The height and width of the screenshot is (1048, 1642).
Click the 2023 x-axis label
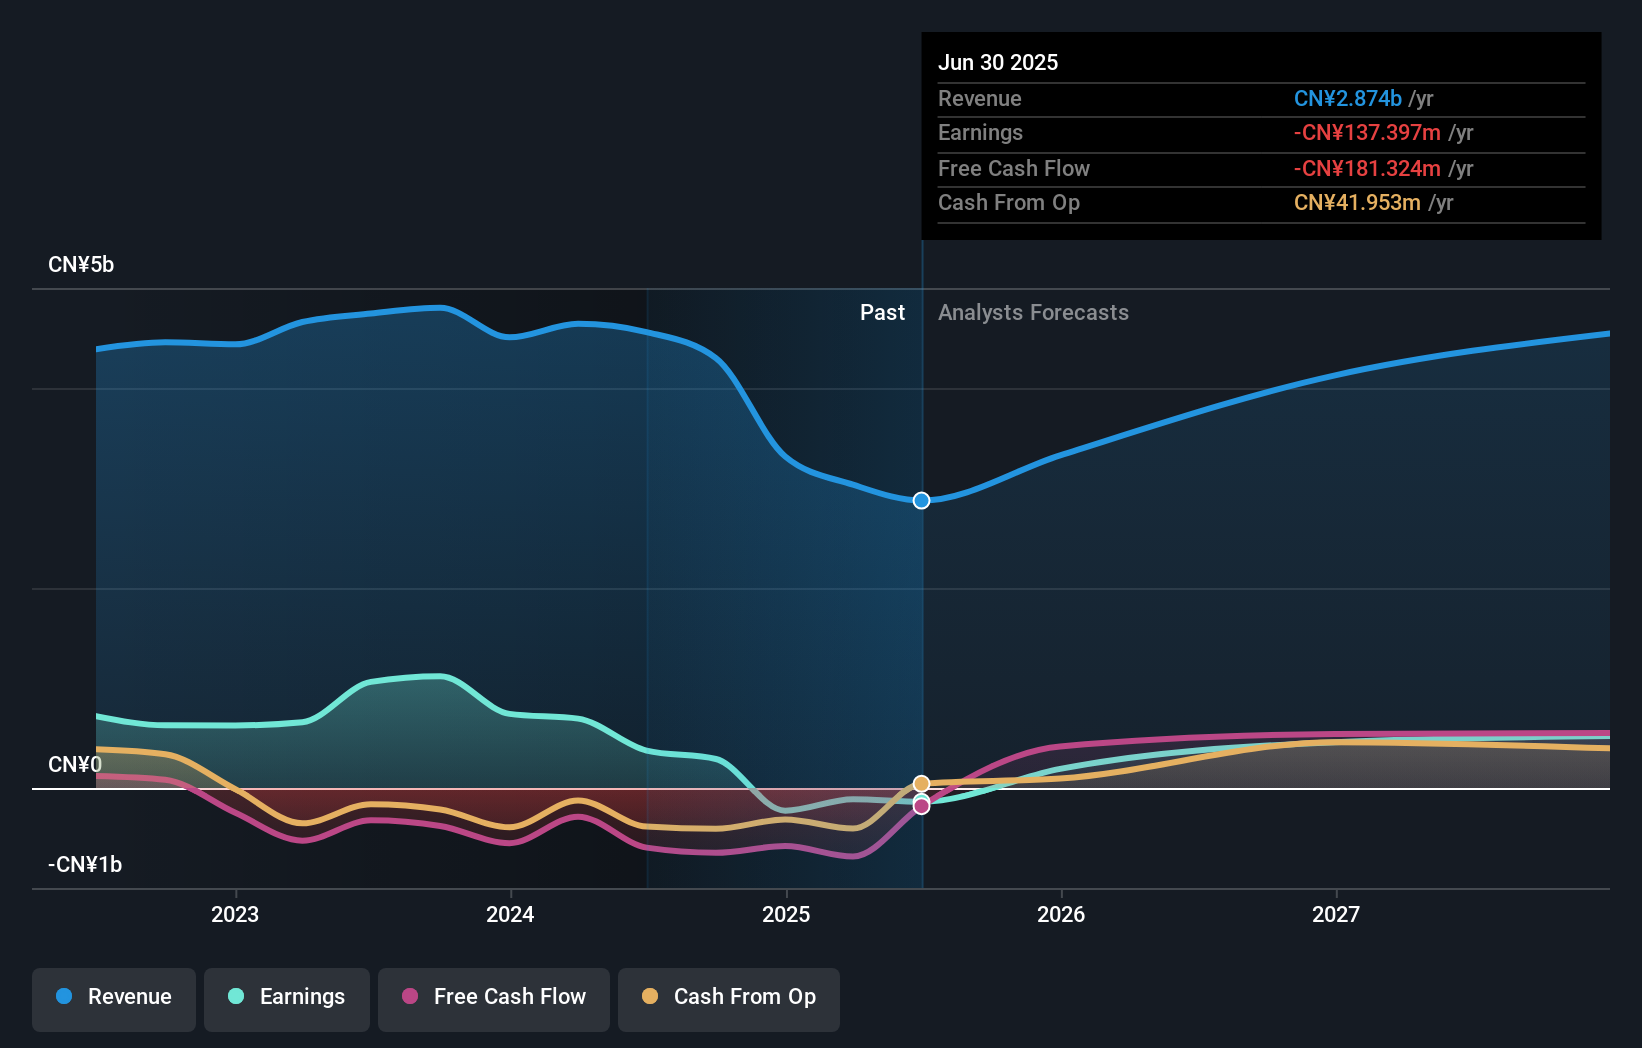235,914
